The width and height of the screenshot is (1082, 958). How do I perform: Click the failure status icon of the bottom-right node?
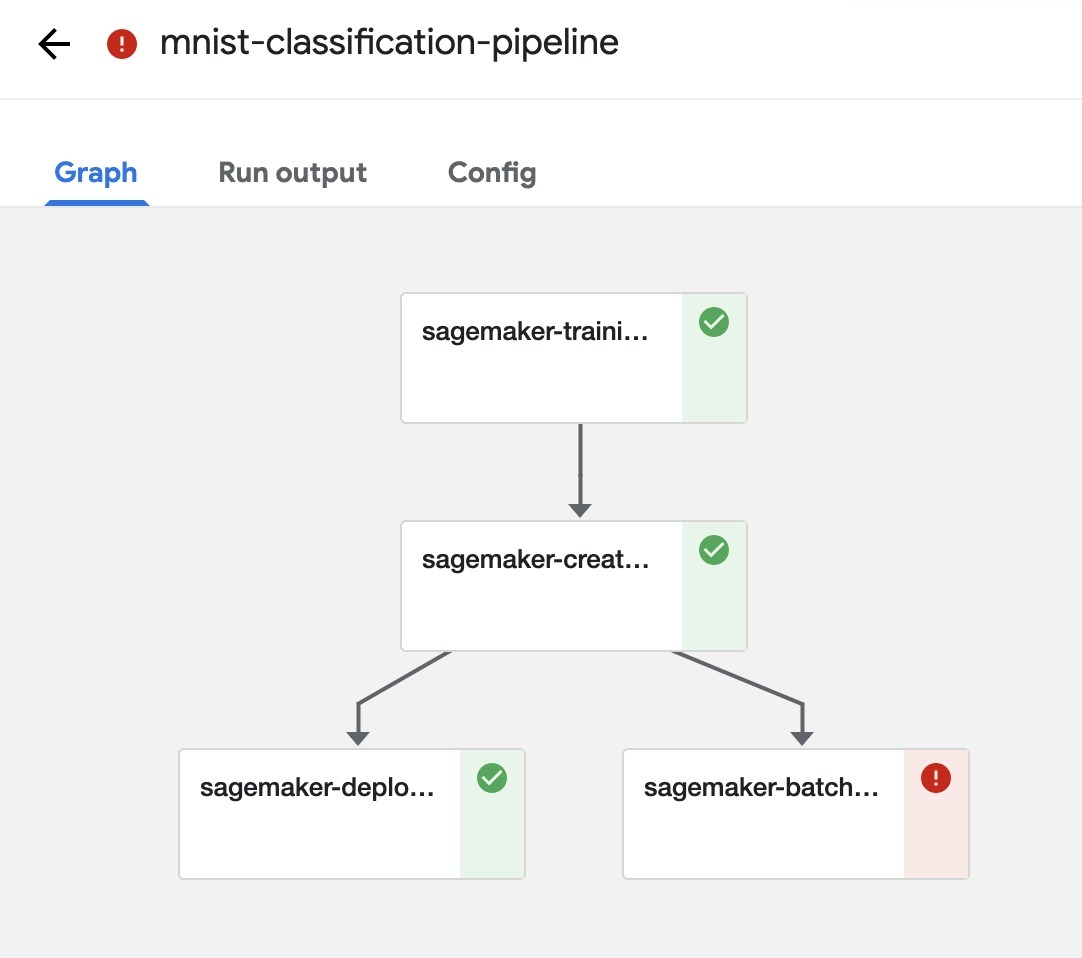tap(935, 778)
